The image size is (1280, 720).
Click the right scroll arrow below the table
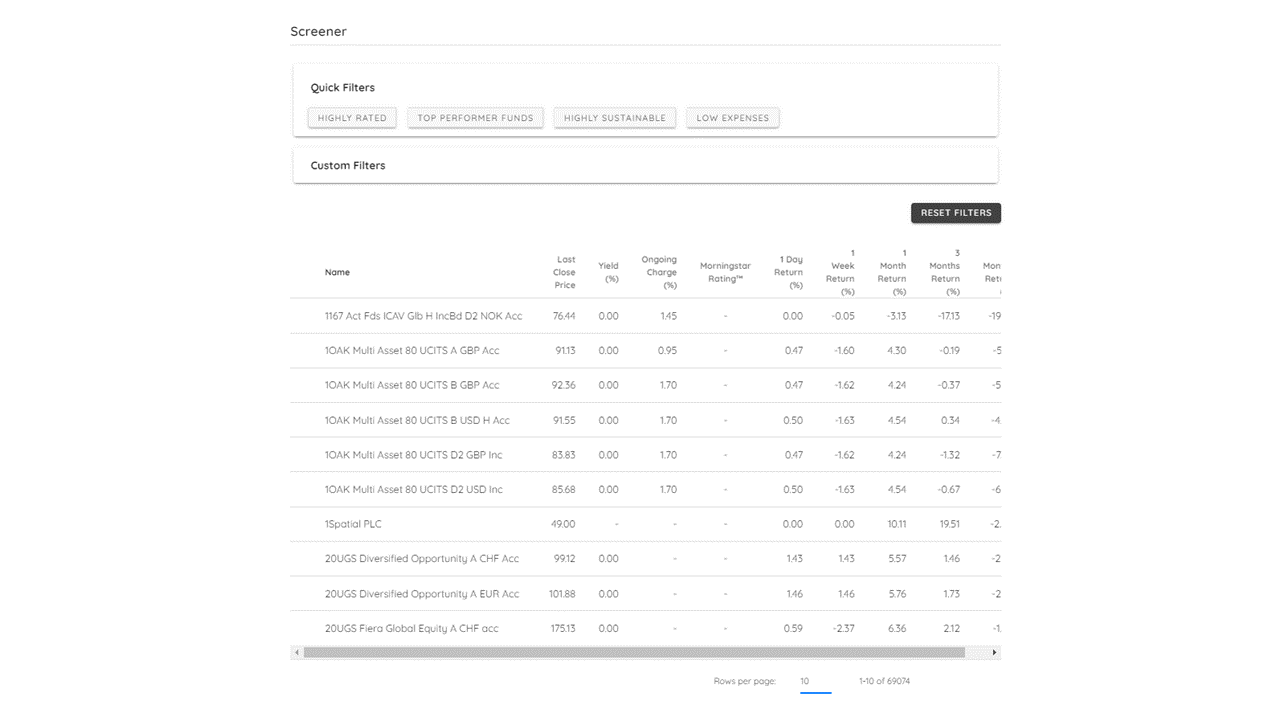[x=993, y=651]
